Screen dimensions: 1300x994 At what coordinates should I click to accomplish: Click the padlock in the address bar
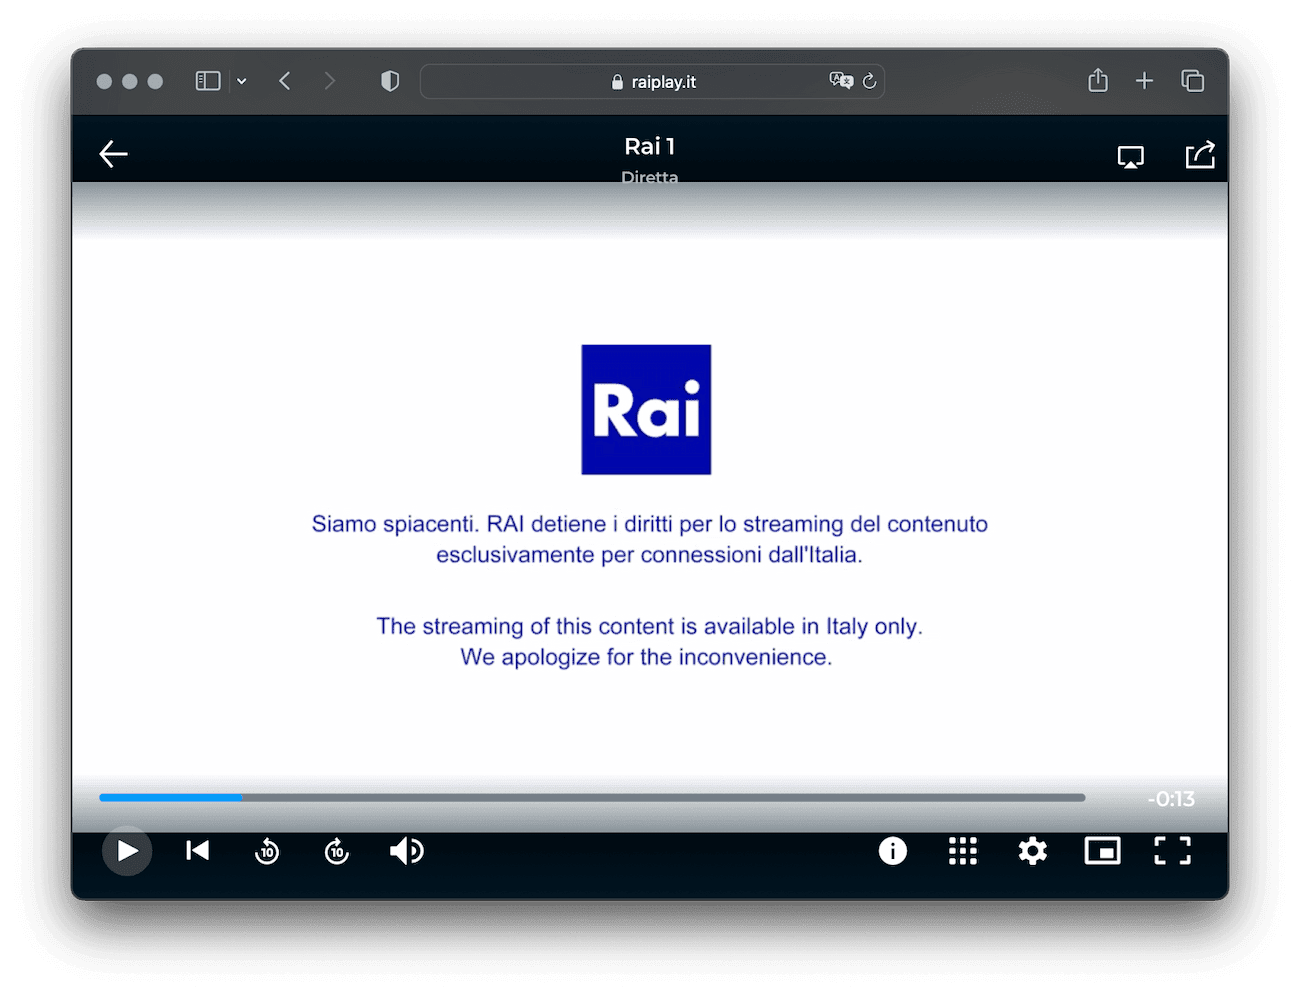click(x=617, y=82)
